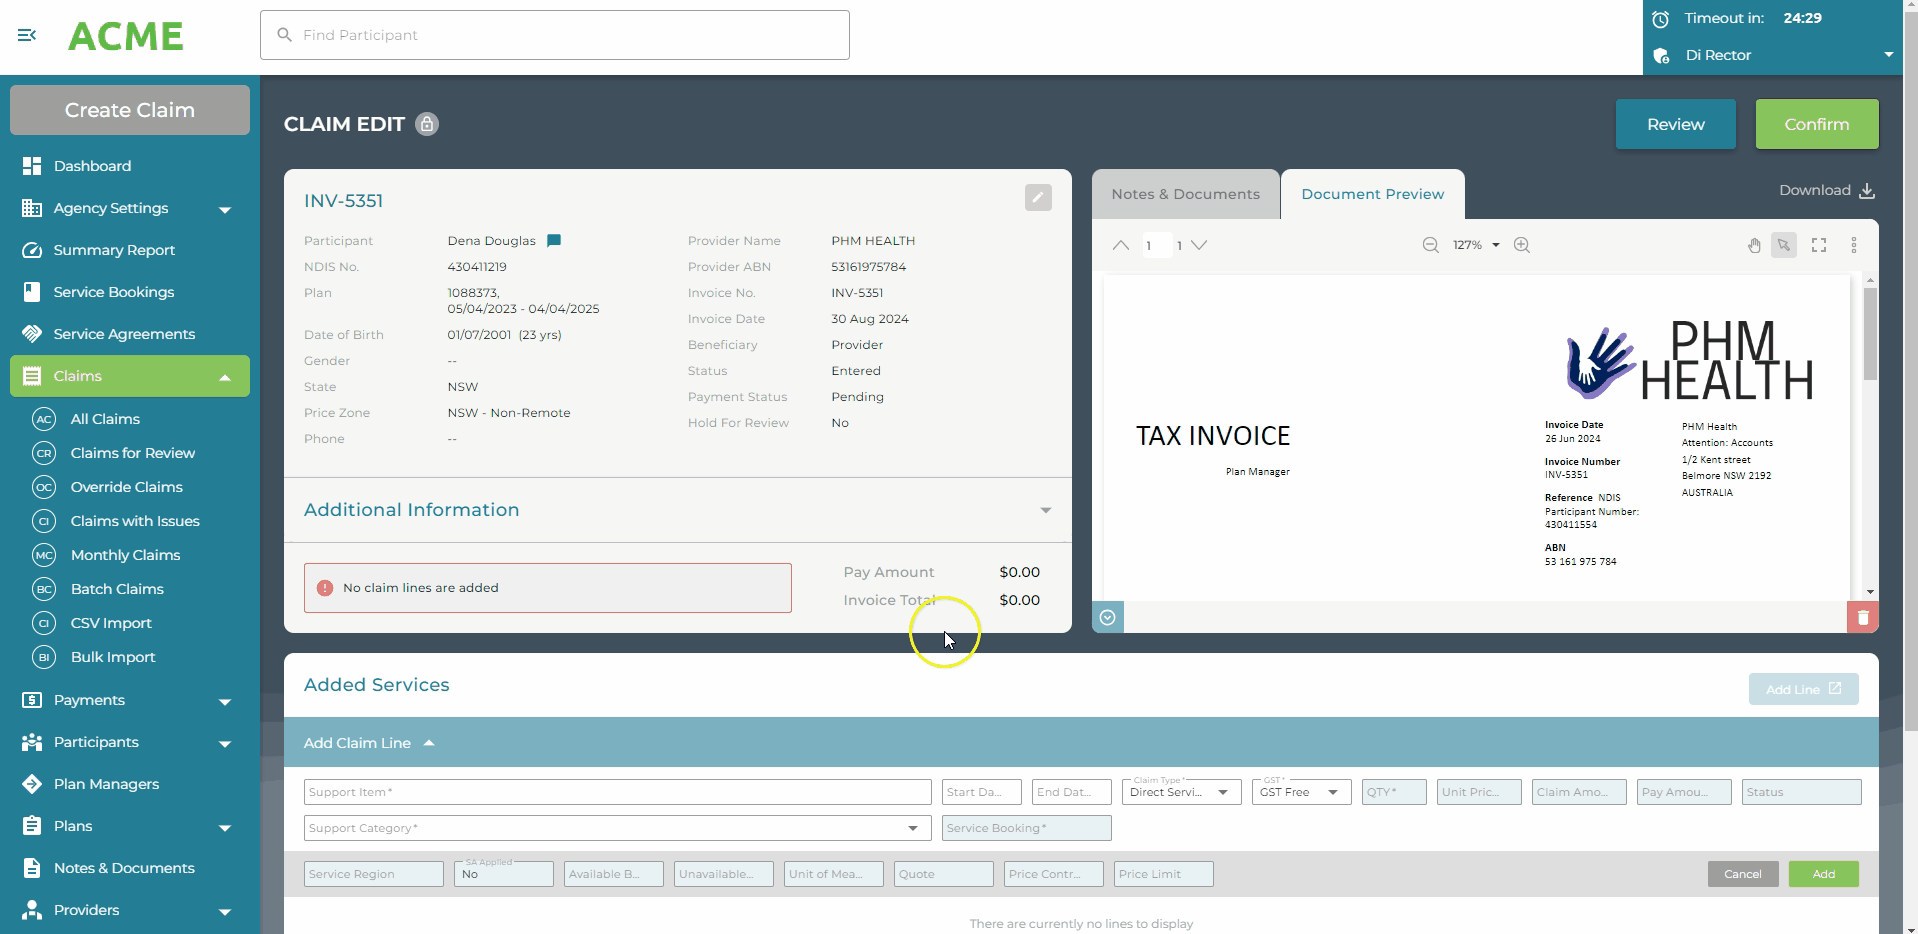The image size is (1918, 934).
Task: Expand the Additional Information section
Action: point(1045,510)
